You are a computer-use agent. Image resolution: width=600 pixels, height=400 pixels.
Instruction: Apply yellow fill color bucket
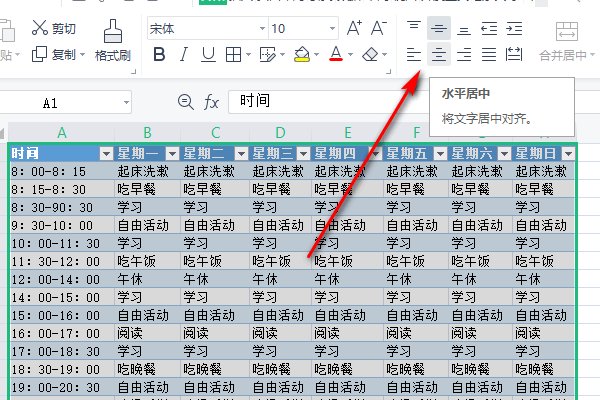pos(302,54)
